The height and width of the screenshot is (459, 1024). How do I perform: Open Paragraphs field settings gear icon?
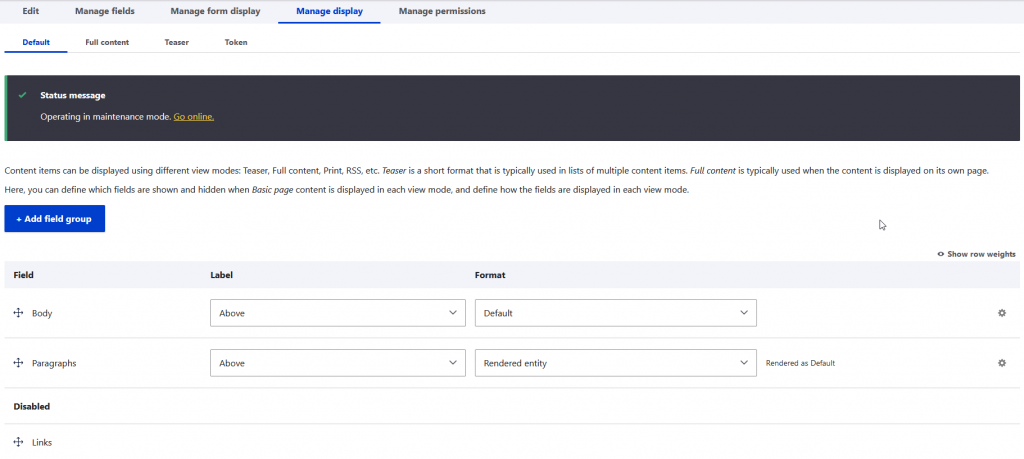point(1001,363)
